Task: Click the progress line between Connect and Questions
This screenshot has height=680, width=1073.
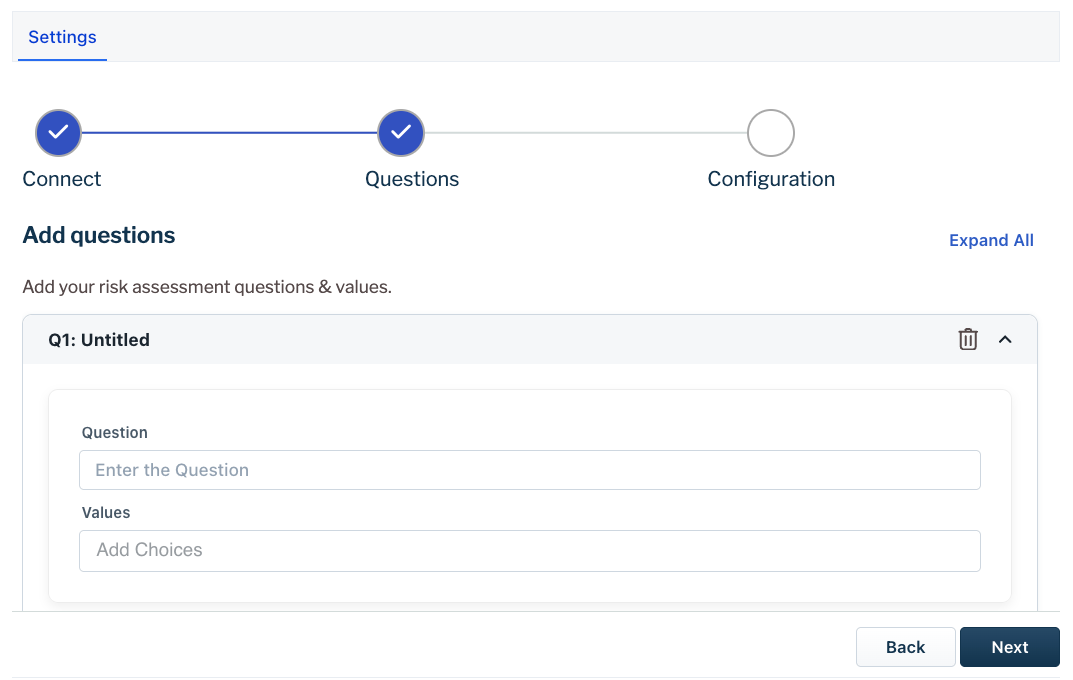Action: 230,133
